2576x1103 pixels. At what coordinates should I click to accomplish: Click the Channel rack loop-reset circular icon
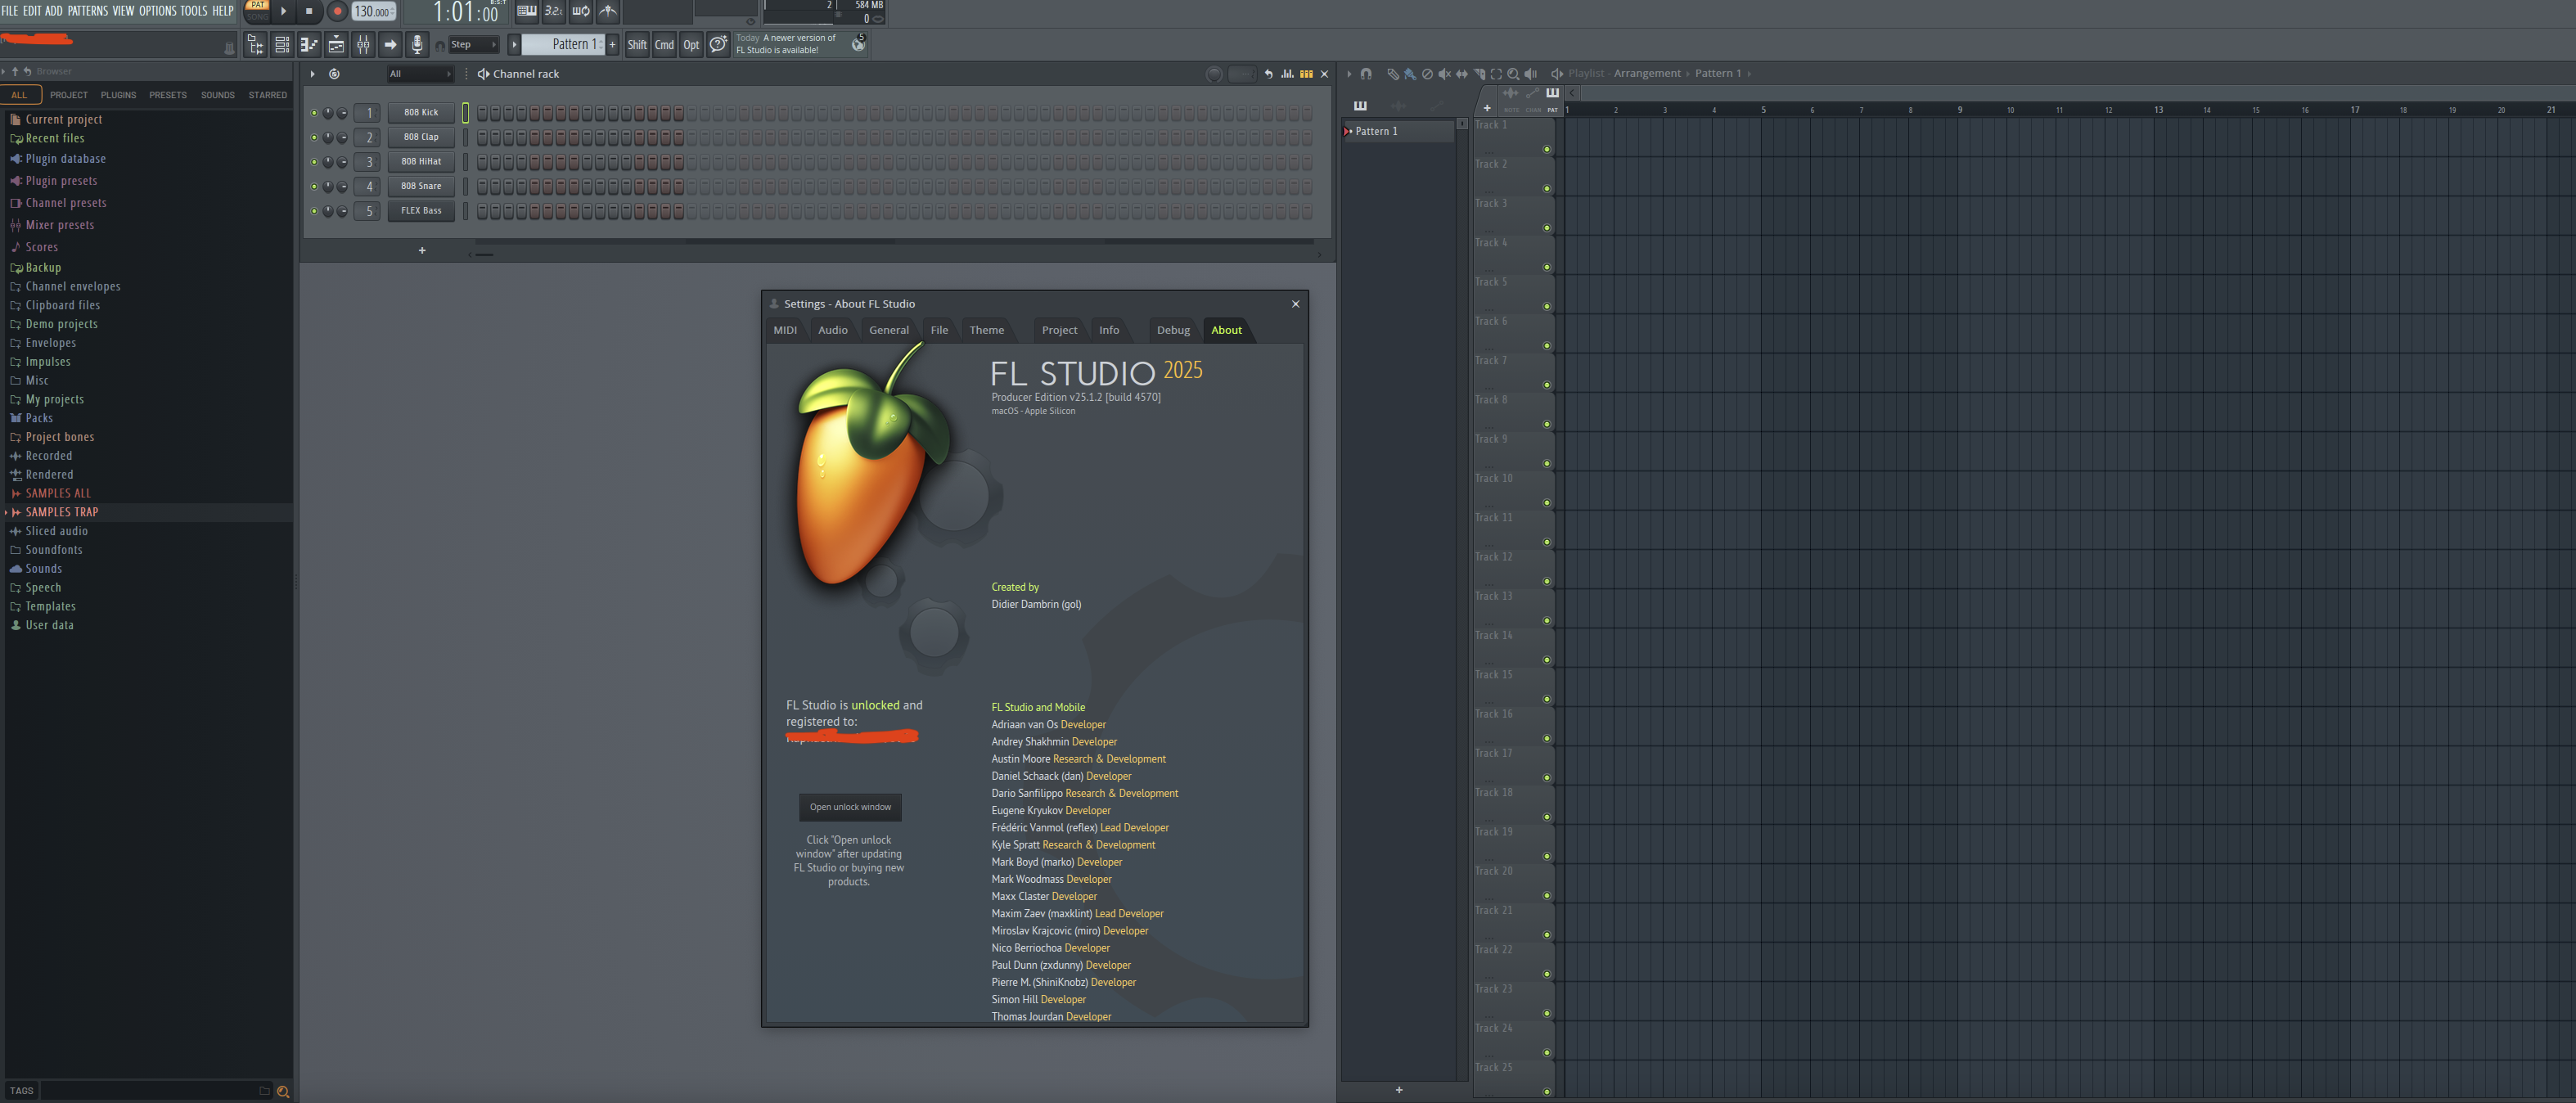click(x=334, y=74)
